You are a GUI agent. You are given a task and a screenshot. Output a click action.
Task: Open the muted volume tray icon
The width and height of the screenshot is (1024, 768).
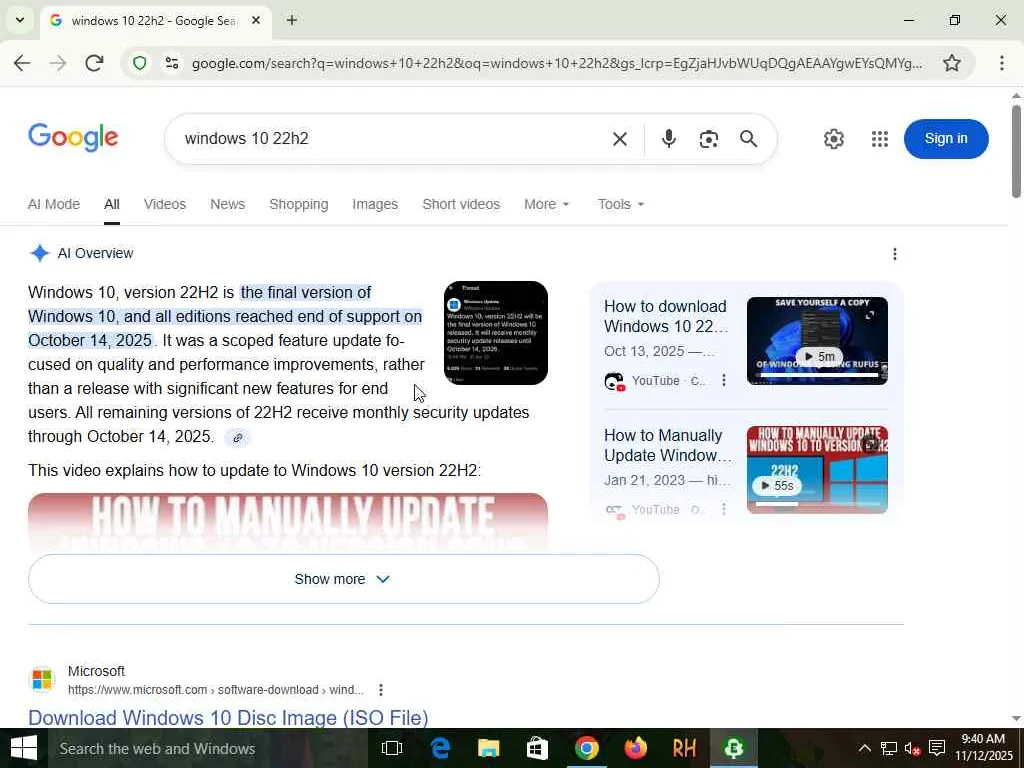[912, 748]
